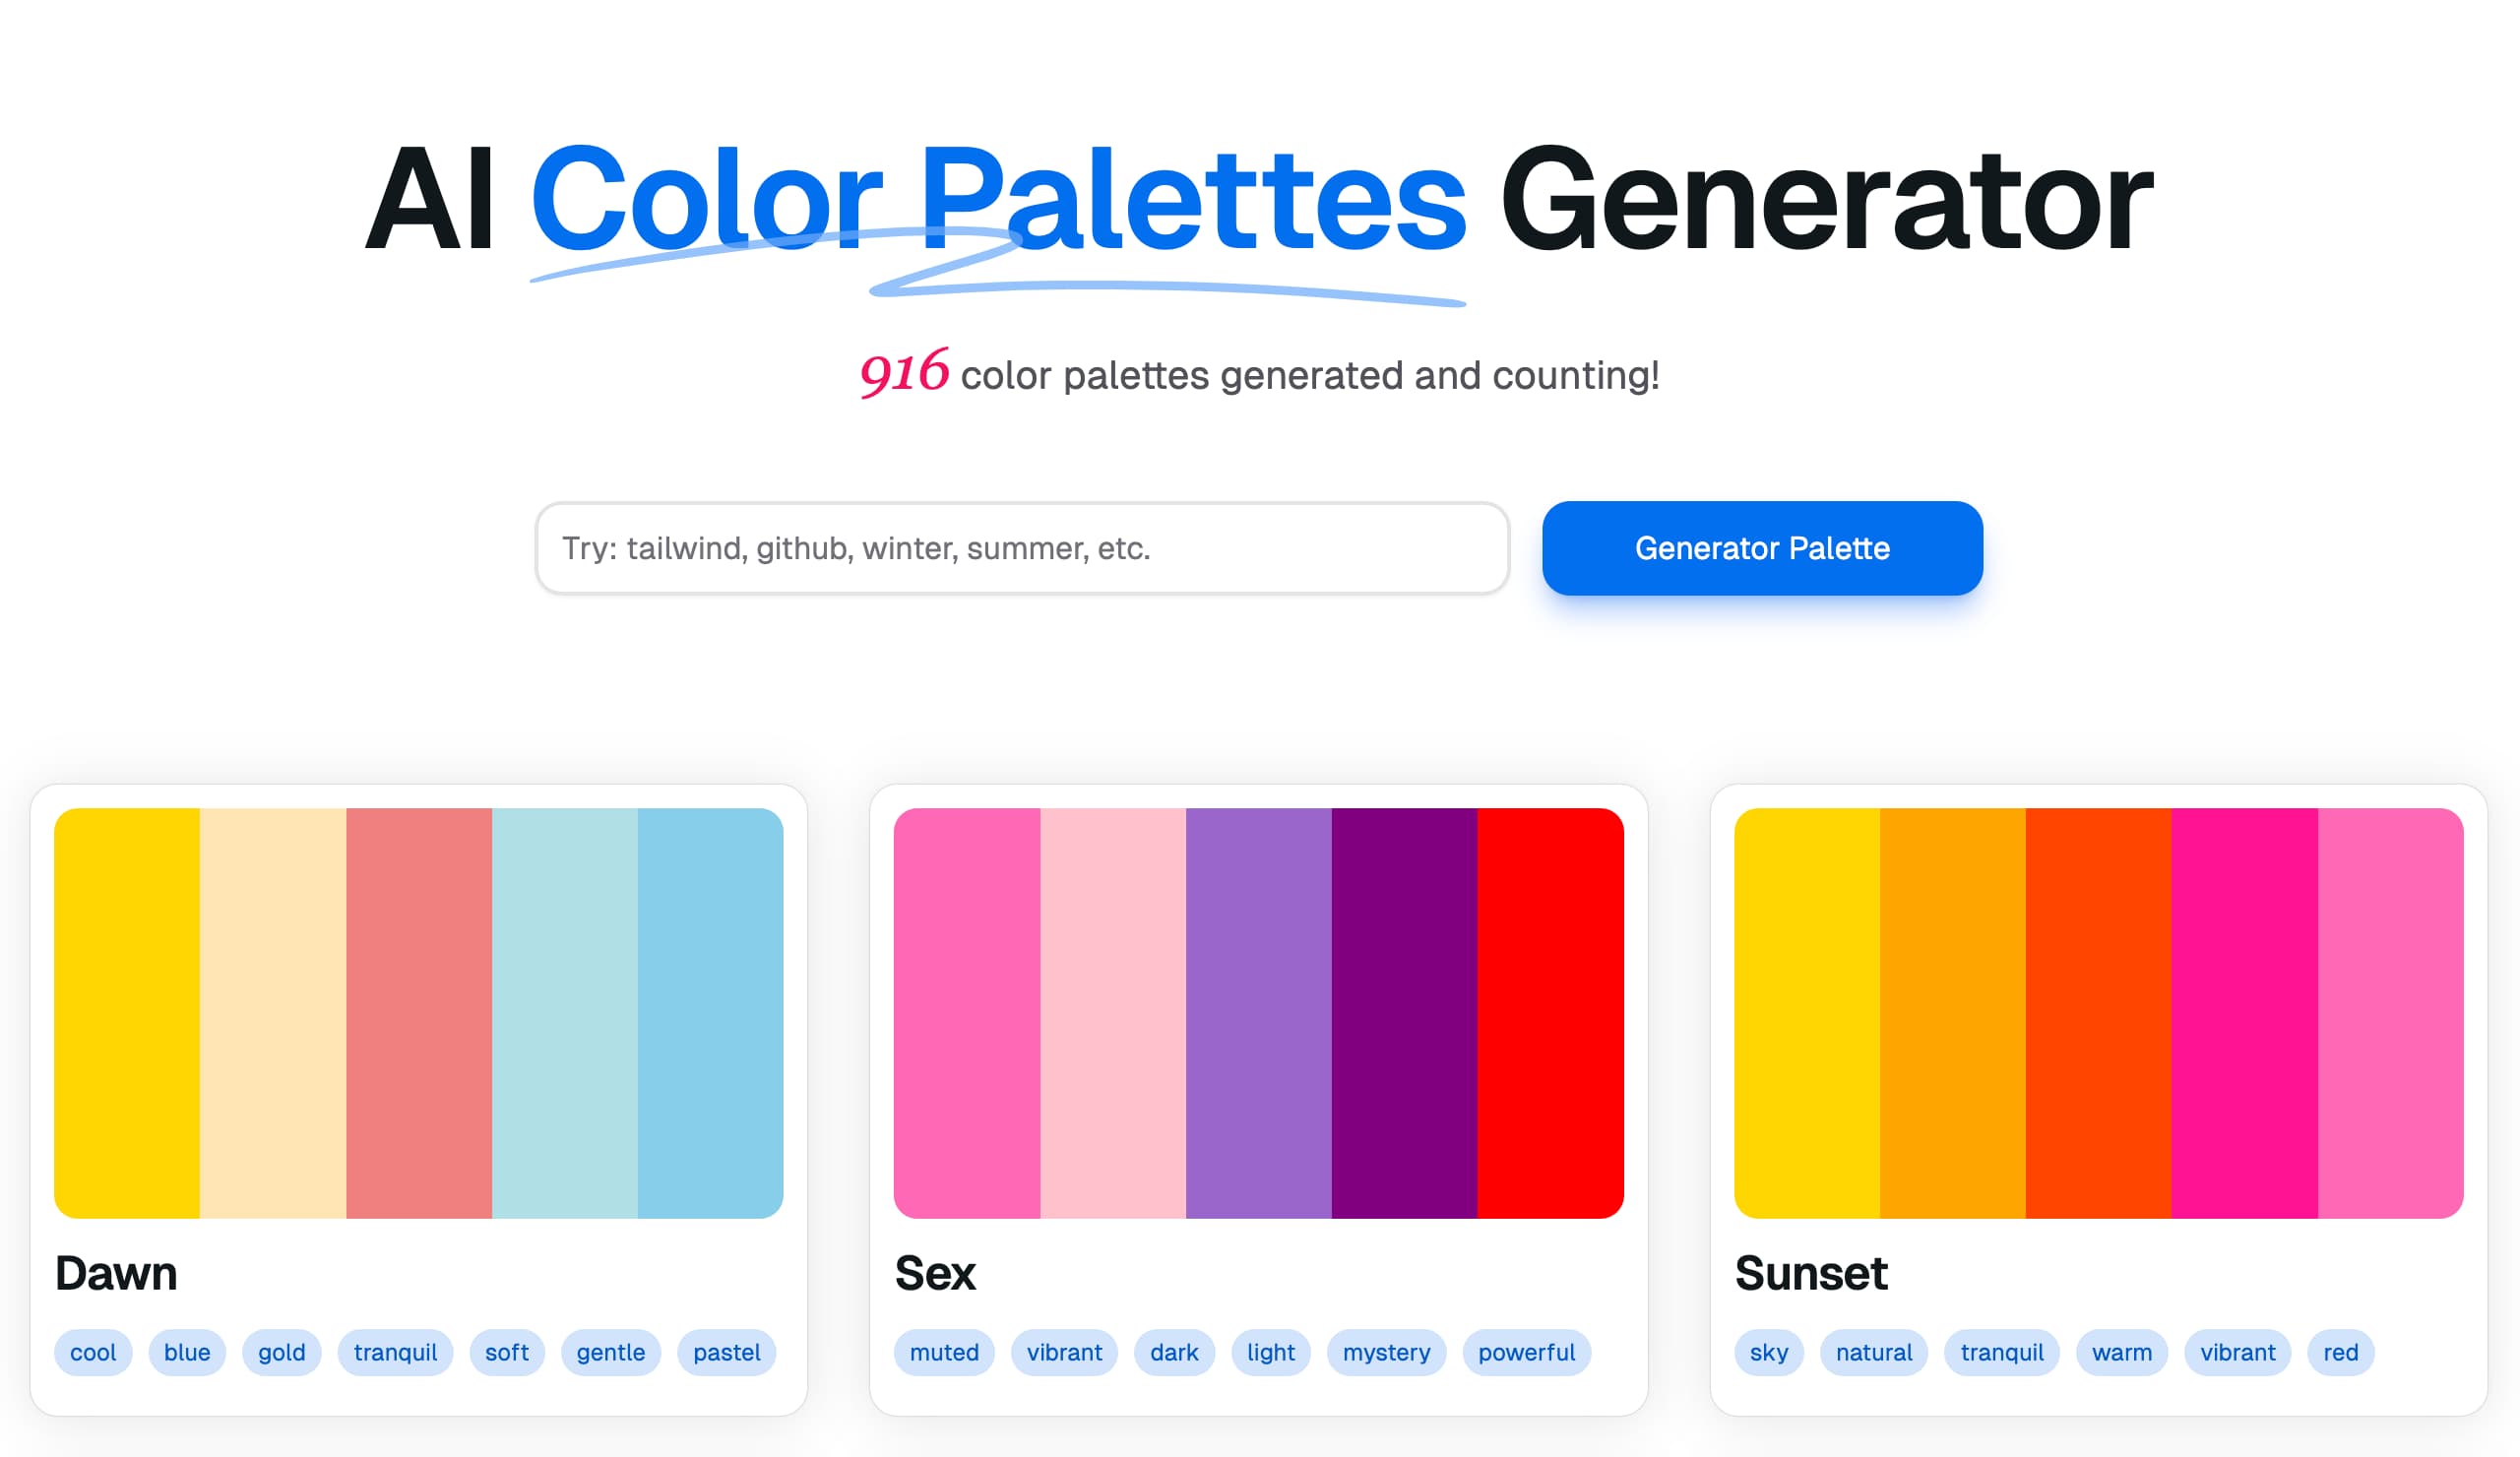Focus the palette keyword input field
Screen dimensions: 2520x1457
tap(1021, 548)
